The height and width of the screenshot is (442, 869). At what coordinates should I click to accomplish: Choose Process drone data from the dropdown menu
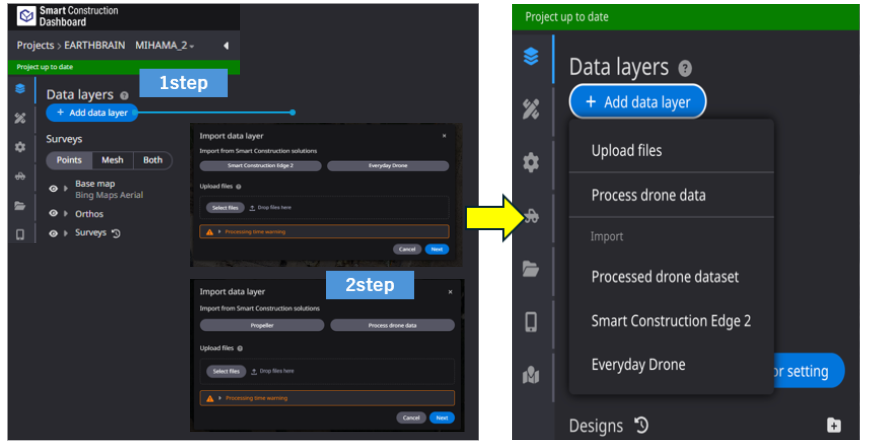[x=671, y=195]
